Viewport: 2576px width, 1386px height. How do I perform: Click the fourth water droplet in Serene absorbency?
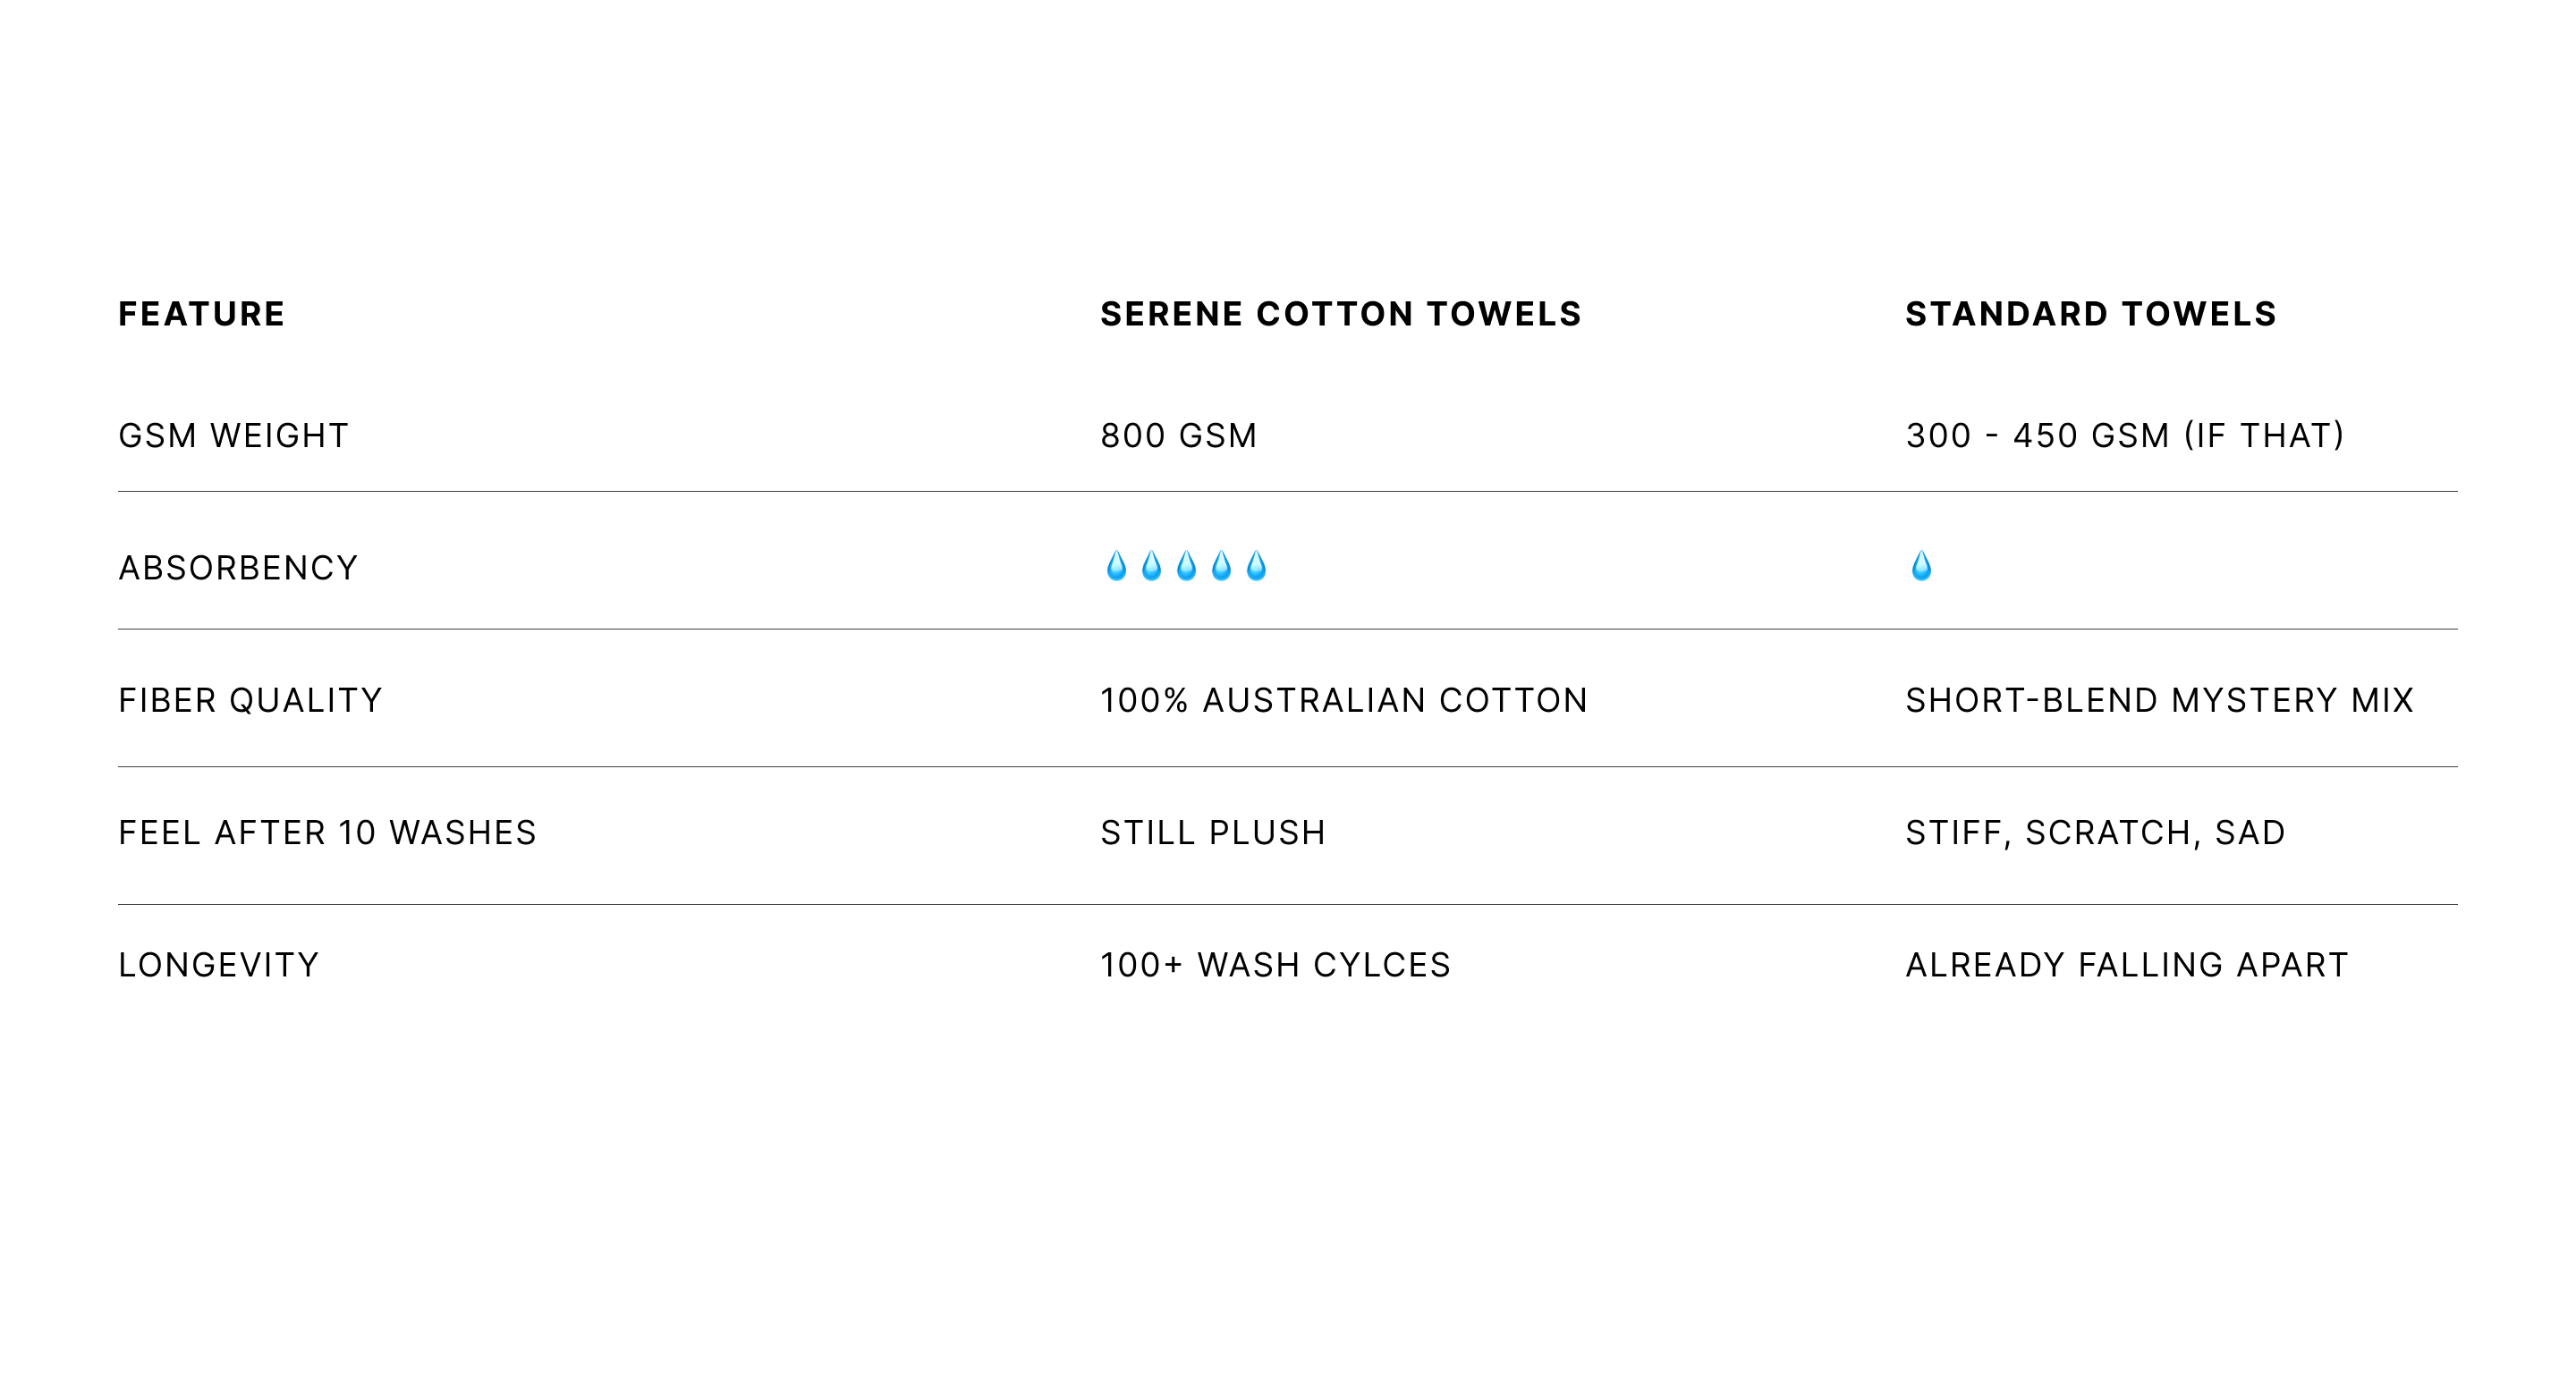pyautogui.click(x=1221, y=566)
